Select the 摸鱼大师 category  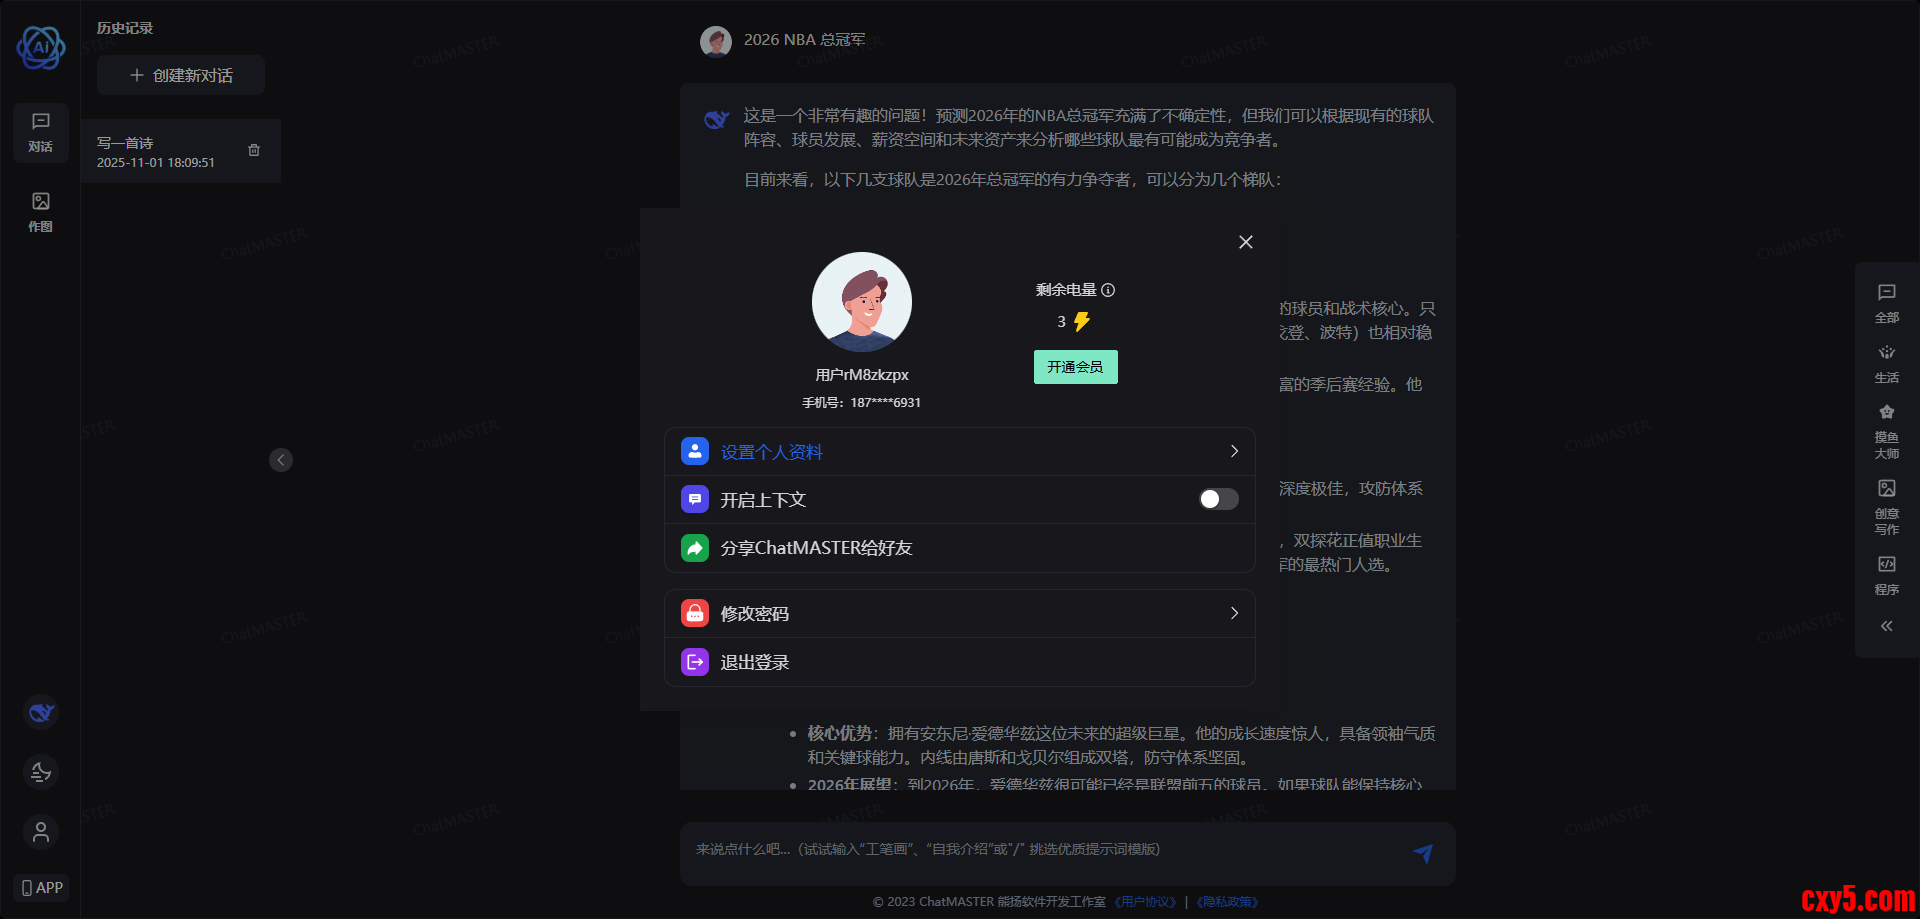[1887, 431]
